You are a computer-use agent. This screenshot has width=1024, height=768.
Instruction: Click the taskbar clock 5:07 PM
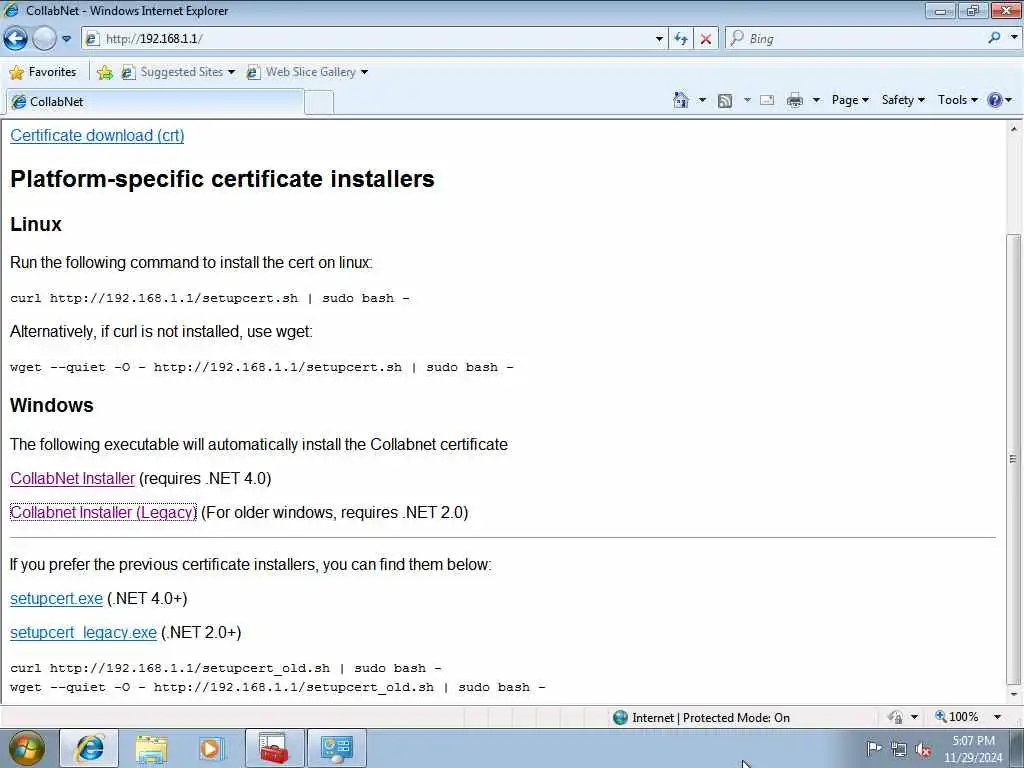click(x=973, y=748)
